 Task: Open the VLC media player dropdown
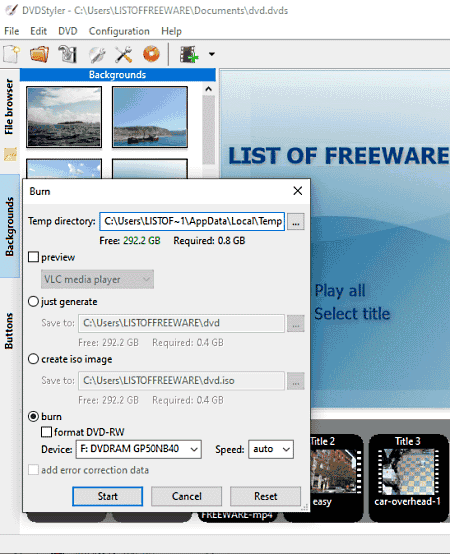coord(97,279)
